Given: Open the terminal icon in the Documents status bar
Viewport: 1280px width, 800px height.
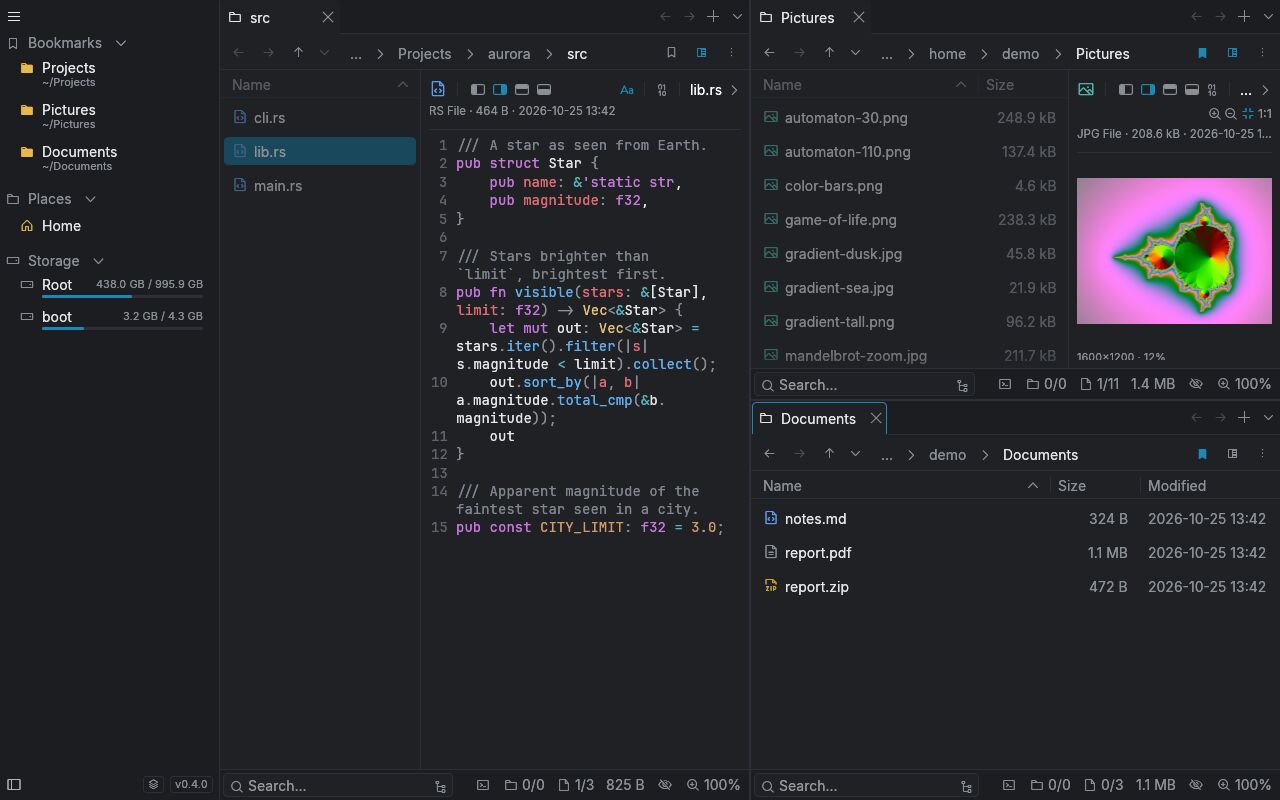Looking at the screenshot, I should (x=1009, y=786).
